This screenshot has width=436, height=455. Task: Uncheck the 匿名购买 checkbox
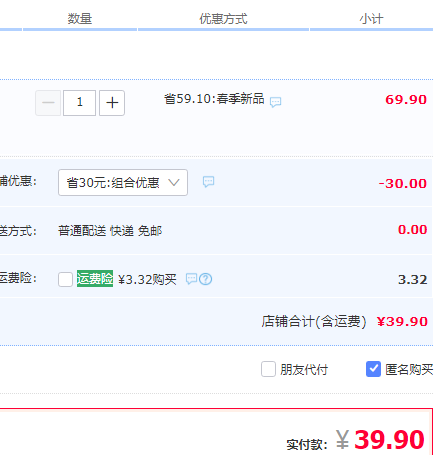tap(373, 369)
